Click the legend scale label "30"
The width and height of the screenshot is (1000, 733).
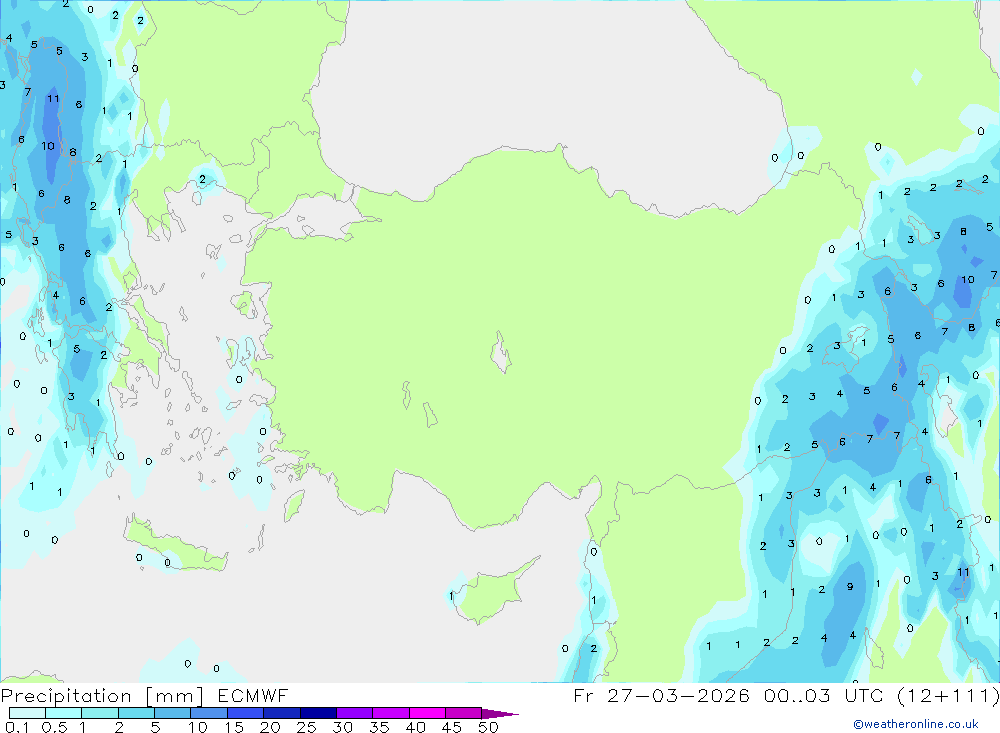pyautogui.click(x=342, y=727)
